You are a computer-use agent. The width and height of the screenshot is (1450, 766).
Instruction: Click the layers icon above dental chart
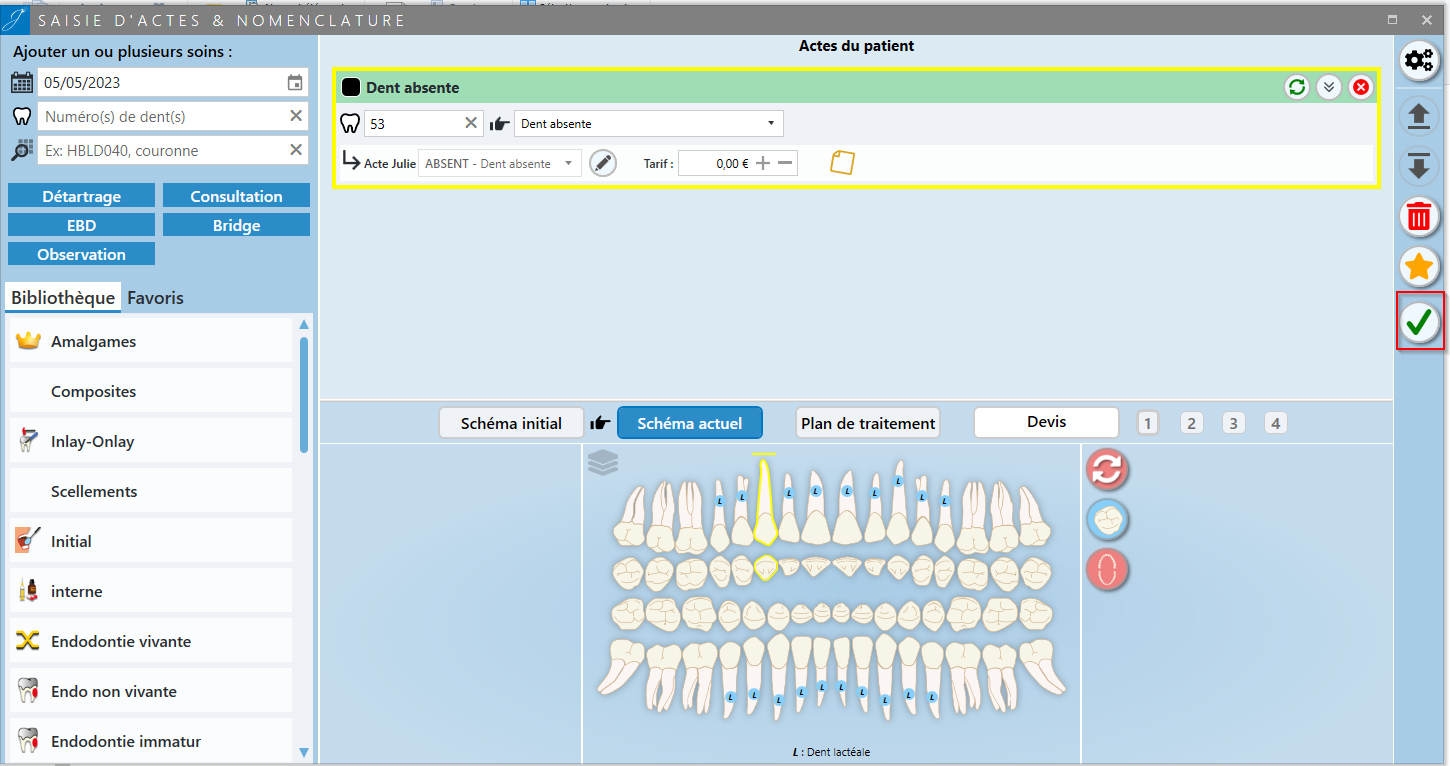click(603, 463)
